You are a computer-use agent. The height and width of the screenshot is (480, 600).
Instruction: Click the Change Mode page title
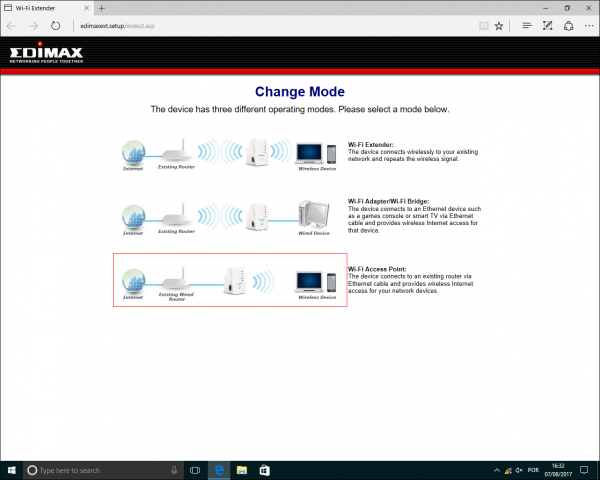[x=300, y=91]
